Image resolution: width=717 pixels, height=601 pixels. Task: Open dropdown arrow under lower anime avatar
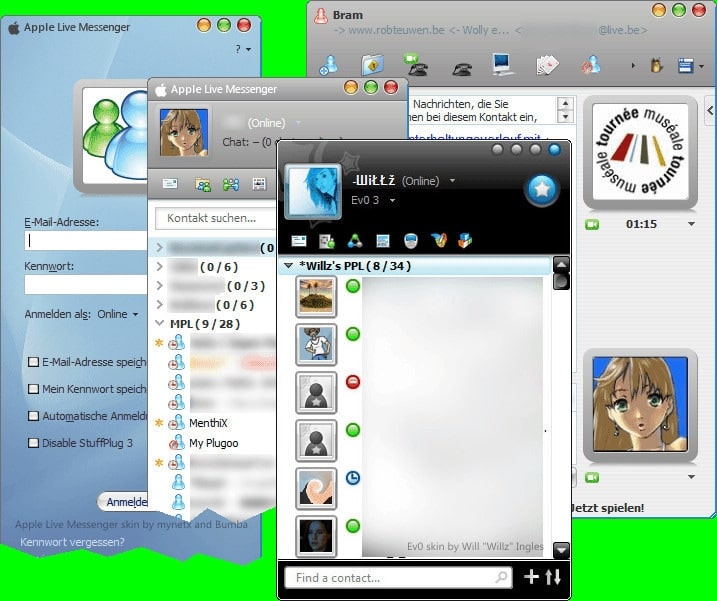click(691, 477)
